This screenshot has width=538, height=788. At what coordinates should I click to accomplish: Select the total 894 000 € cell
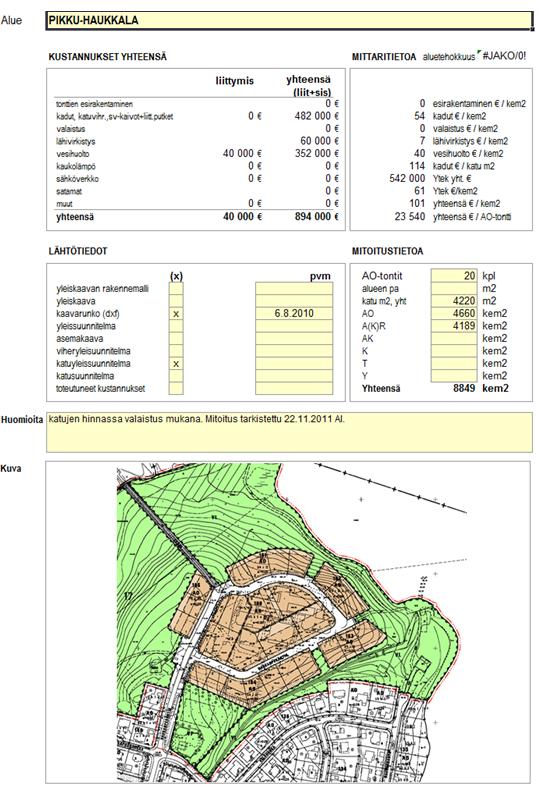(316, 217)
